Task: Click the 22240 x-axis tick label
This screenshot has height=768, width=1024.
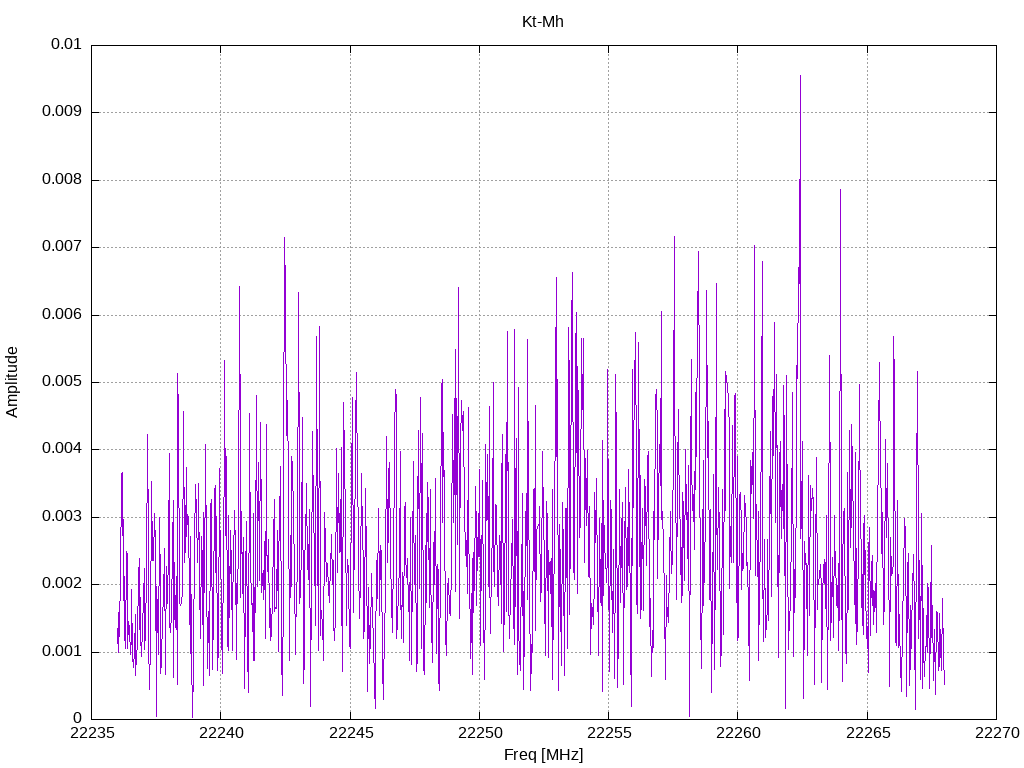Action: click(220, 735)
